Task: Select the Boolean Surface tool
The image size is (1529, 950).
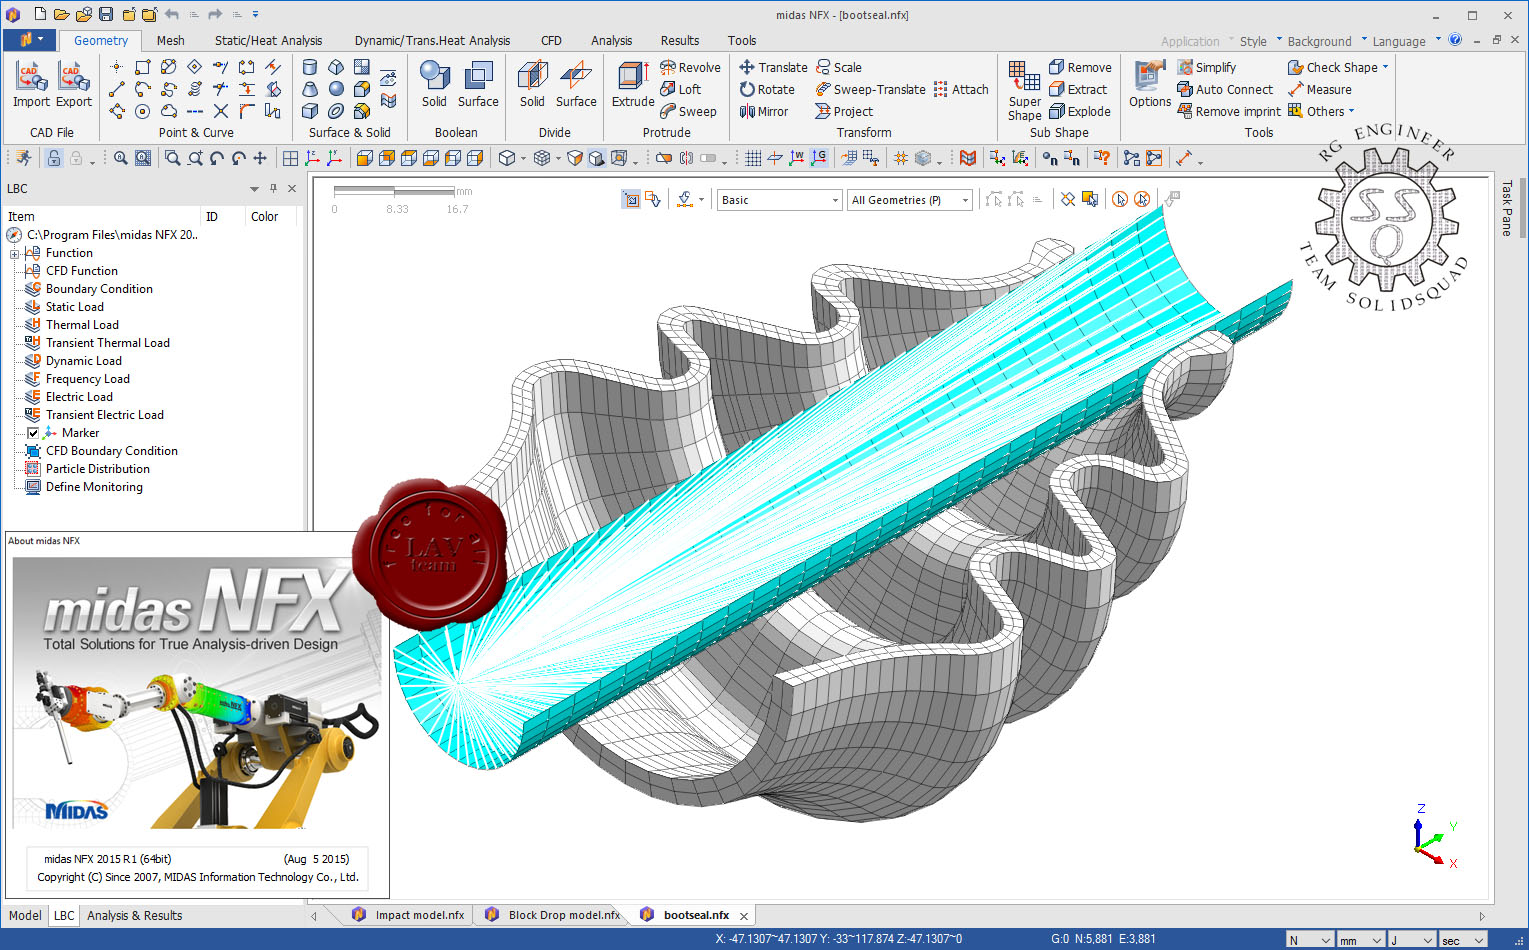Action: point(478,84)
